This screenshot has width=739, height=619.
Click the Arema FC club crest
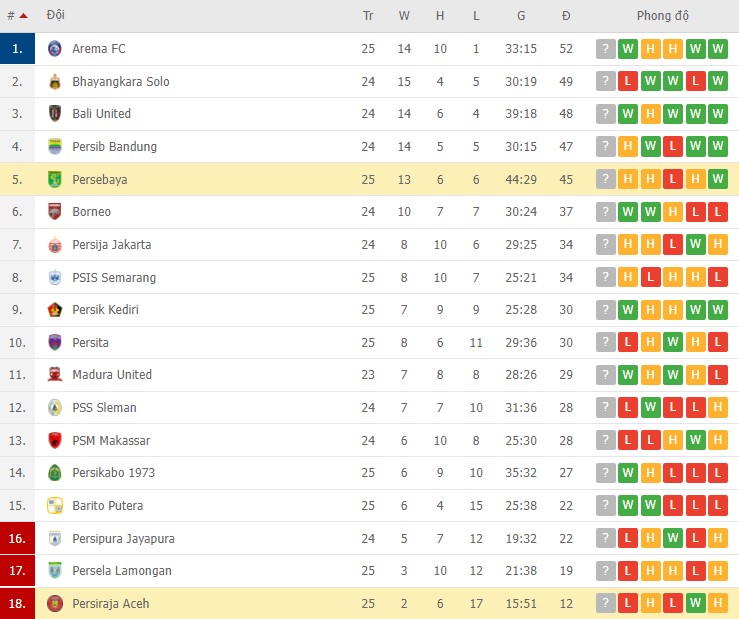[54, 49]
